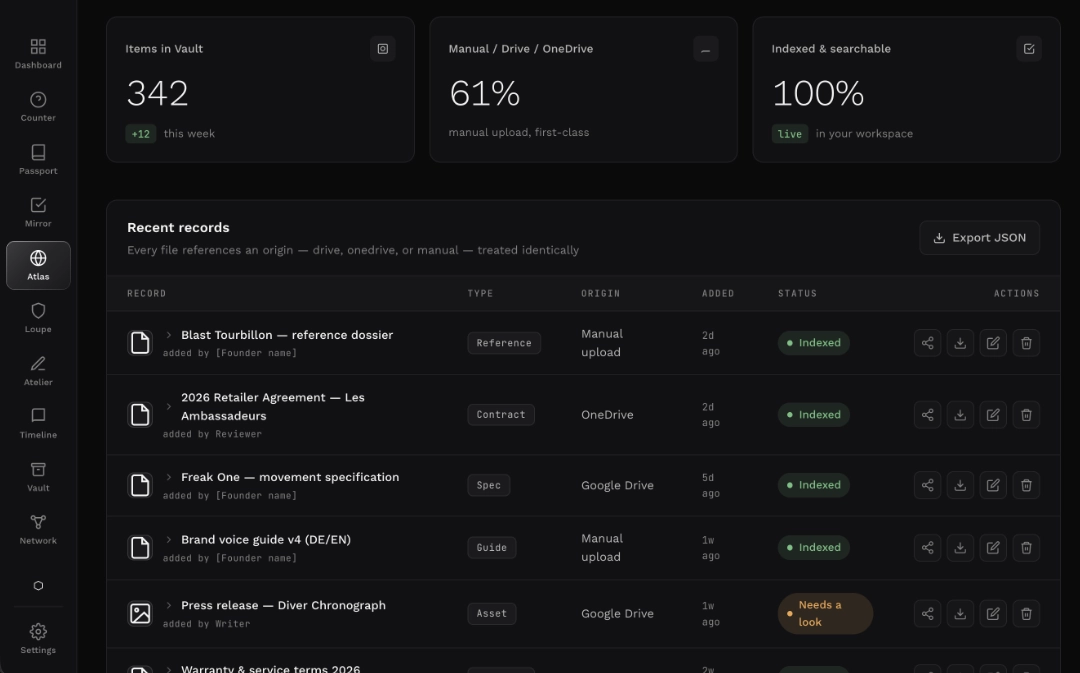This screenshot has width=1080, height=673.
Task: Open the Atlas section
Action: point(38,265)
